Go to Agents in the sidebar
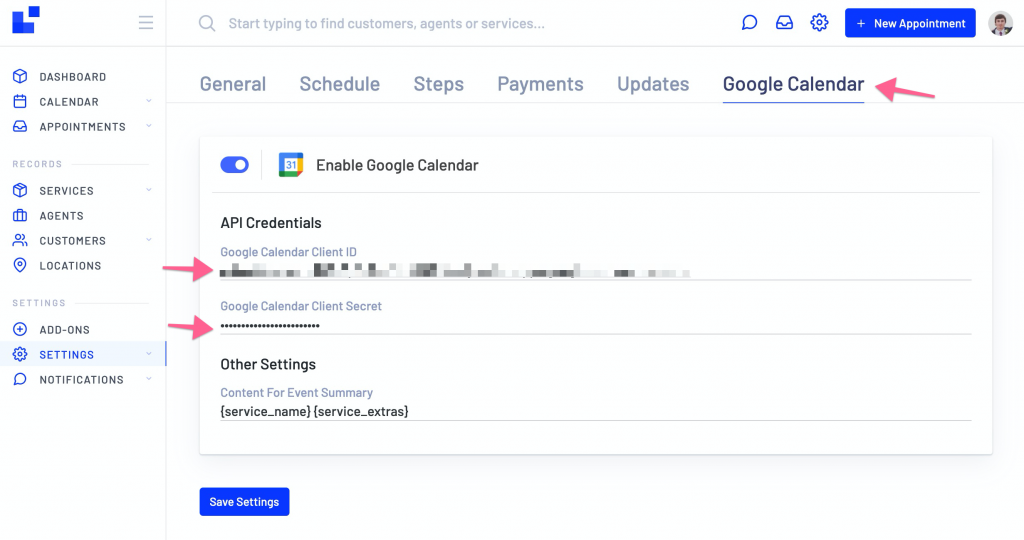 [x=61, y=215]
